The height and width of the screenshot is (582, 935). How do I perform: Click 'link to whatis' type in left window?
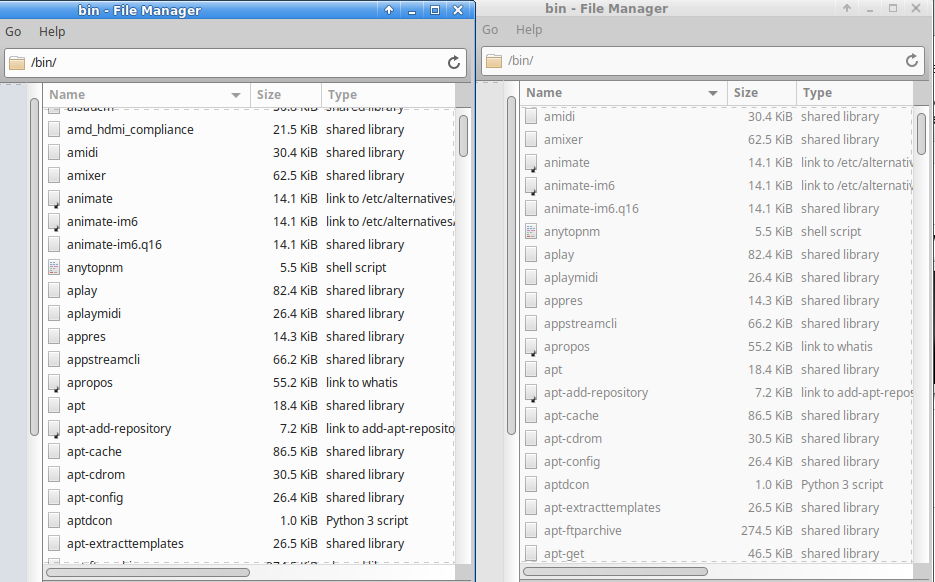[361, 383]
